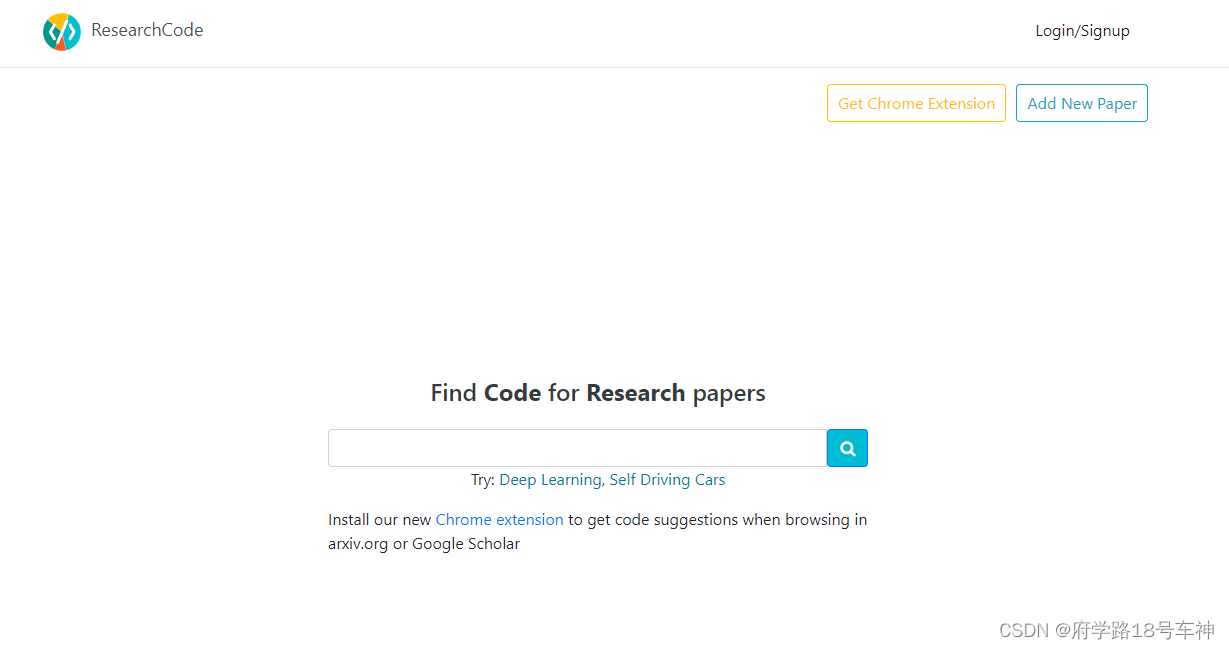Image resolution: width=1229 pixels, height=649 pixels.
Task: Try the Deep Learning suggestion link
Action: [x=550, y=480]
